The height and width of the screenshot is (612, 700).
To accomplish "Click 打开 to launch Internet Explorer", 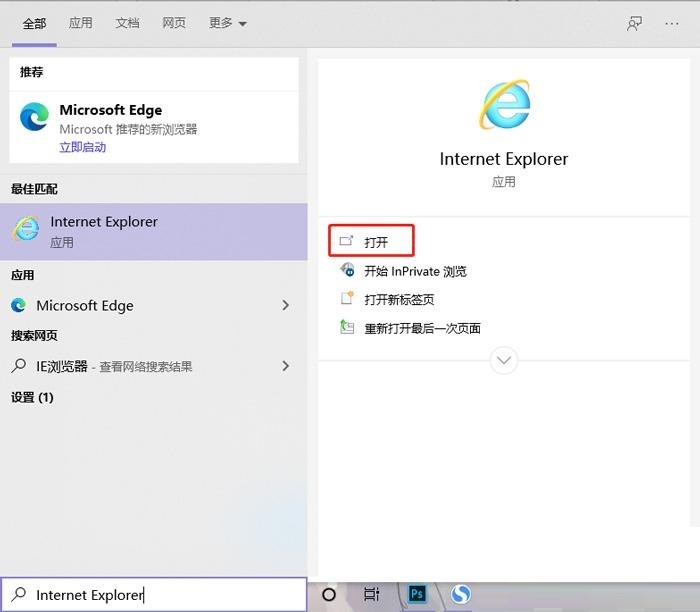I will [375, 242].
